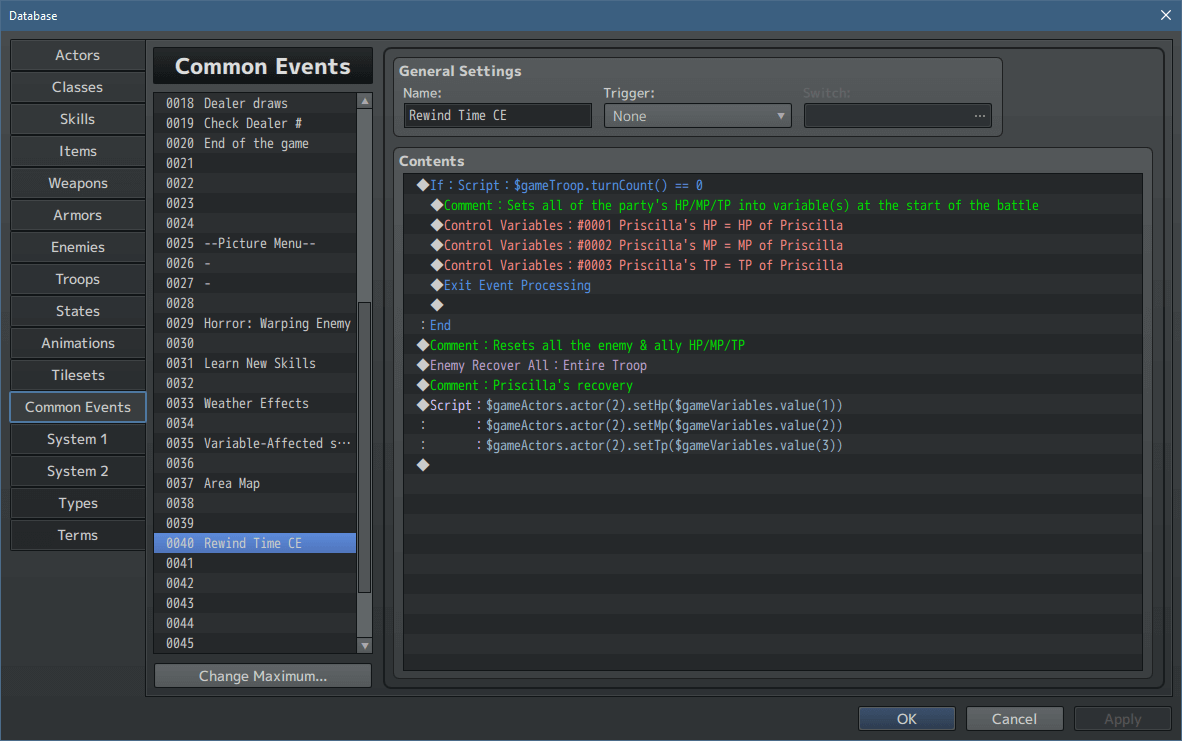Screen dimensions: 1182x741
Task: Click the event list scroll-up arrow
Action: pos(365,100)
